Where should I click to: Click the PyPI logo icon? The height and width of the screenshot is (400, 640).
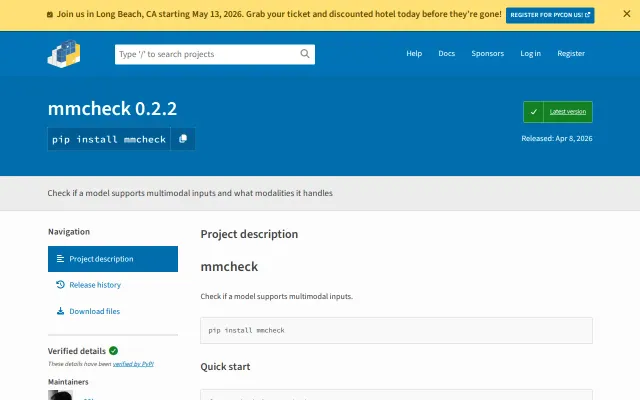64,53
